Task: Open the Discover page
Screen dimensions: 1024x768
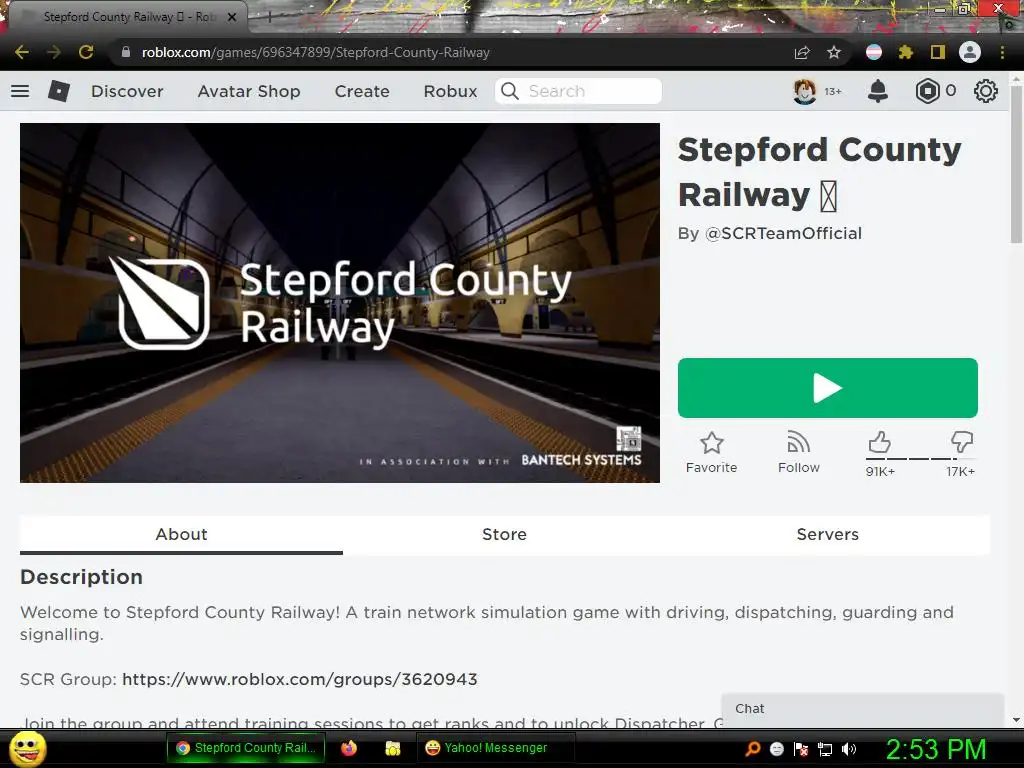Action: (x=127, y=91)
